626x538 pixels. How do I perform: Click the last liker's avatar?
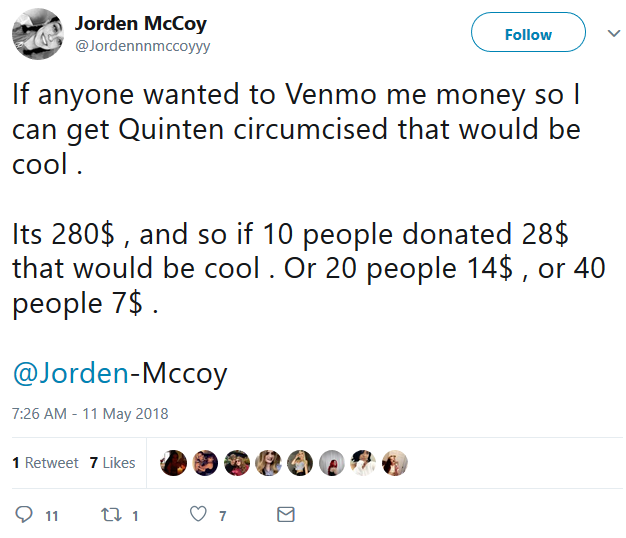[395, 463]
